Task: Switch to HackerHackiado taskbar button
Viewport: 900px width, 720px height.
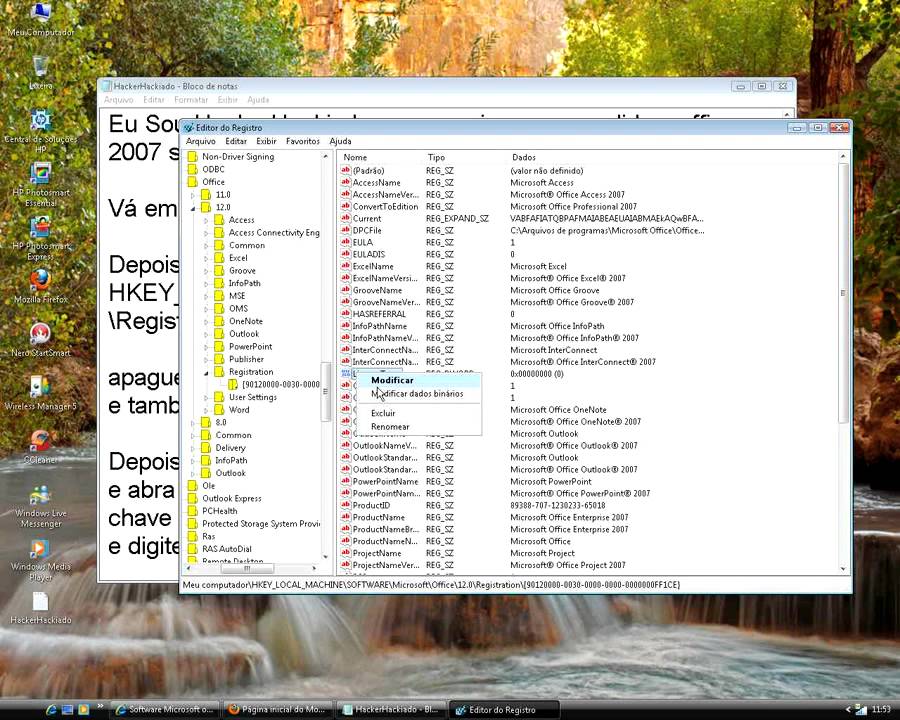Action: click(x=390, y=710)
